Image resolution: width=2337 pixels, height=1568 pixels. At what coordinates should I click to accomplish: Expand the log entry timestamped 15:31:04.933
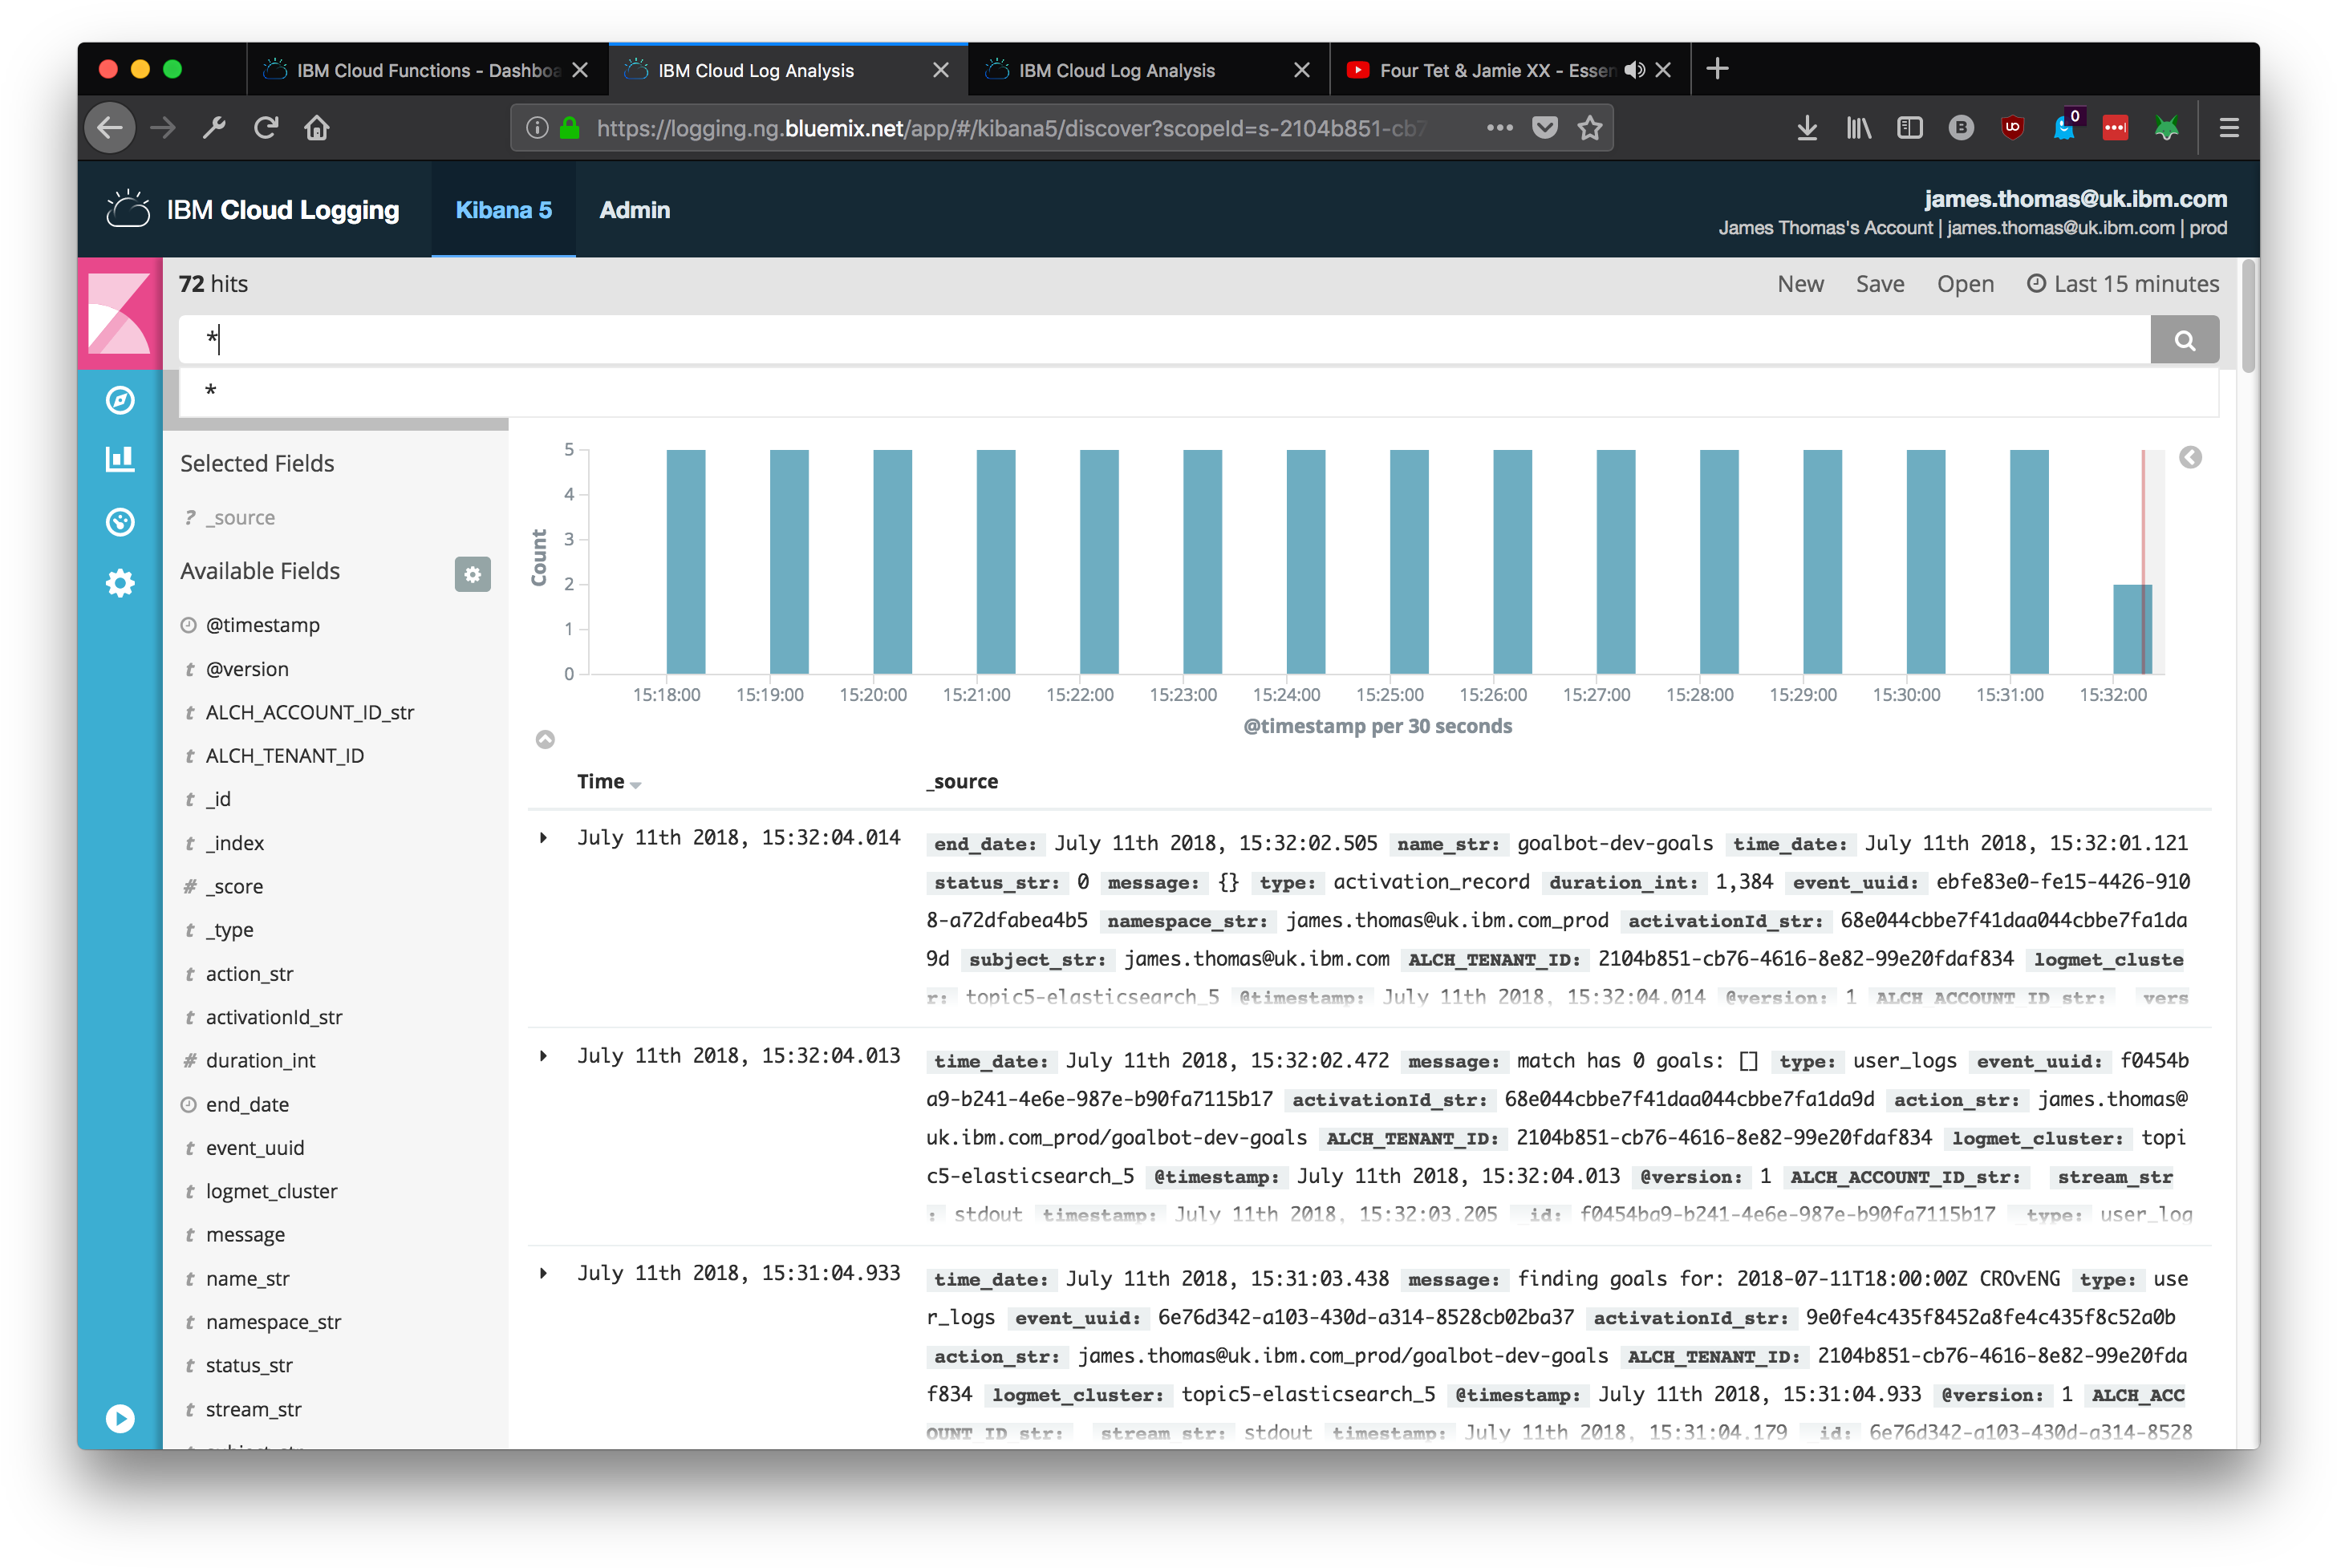point(545,1273)
